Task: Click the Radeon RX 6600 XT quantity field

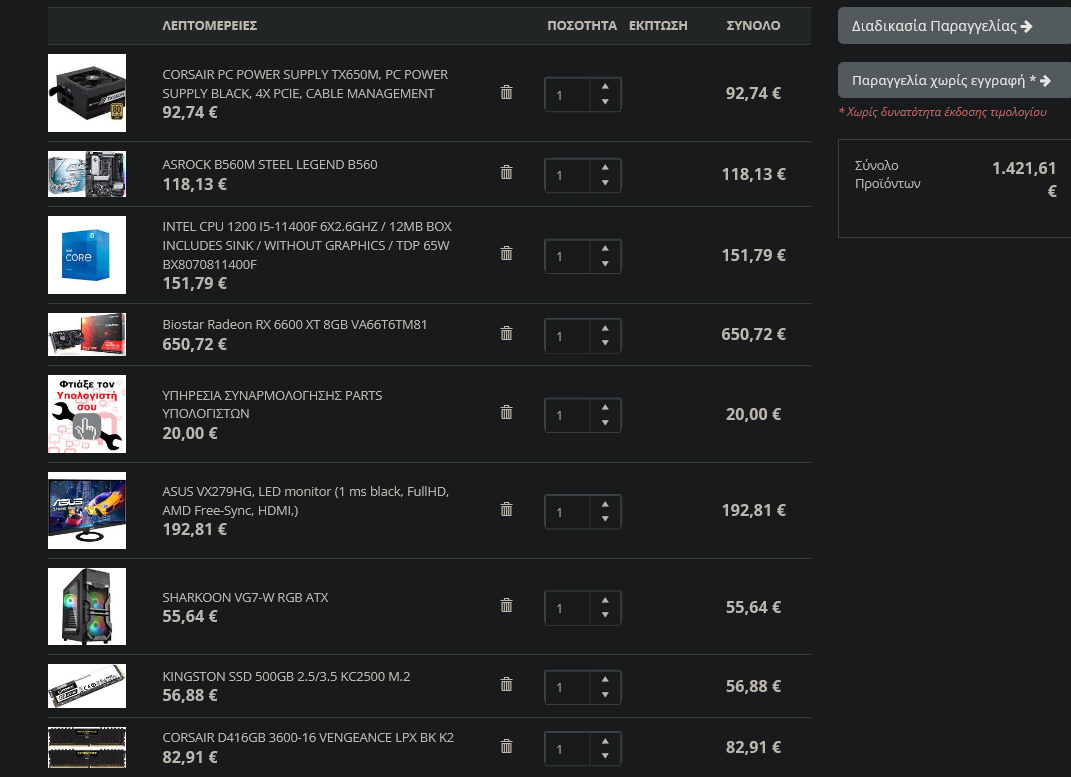Action: click(x=568, y=336)
